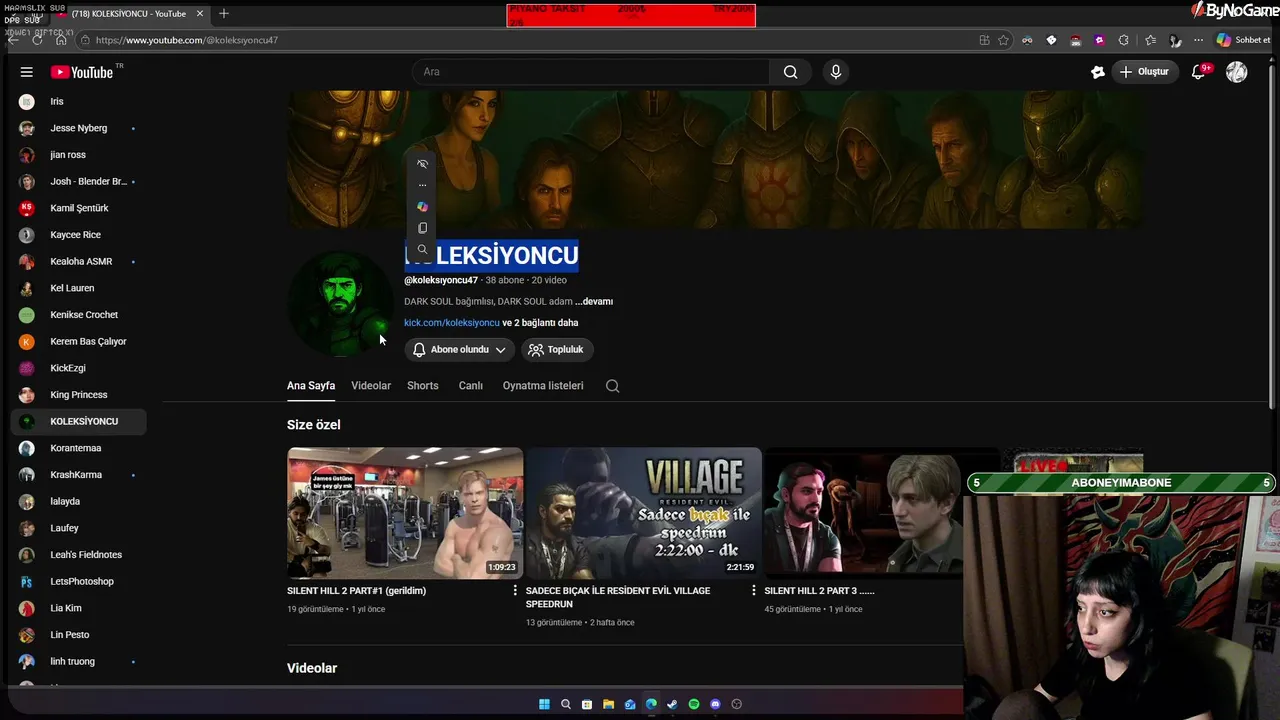Open KrashKarma subscription in sidebar

point(78,475)
